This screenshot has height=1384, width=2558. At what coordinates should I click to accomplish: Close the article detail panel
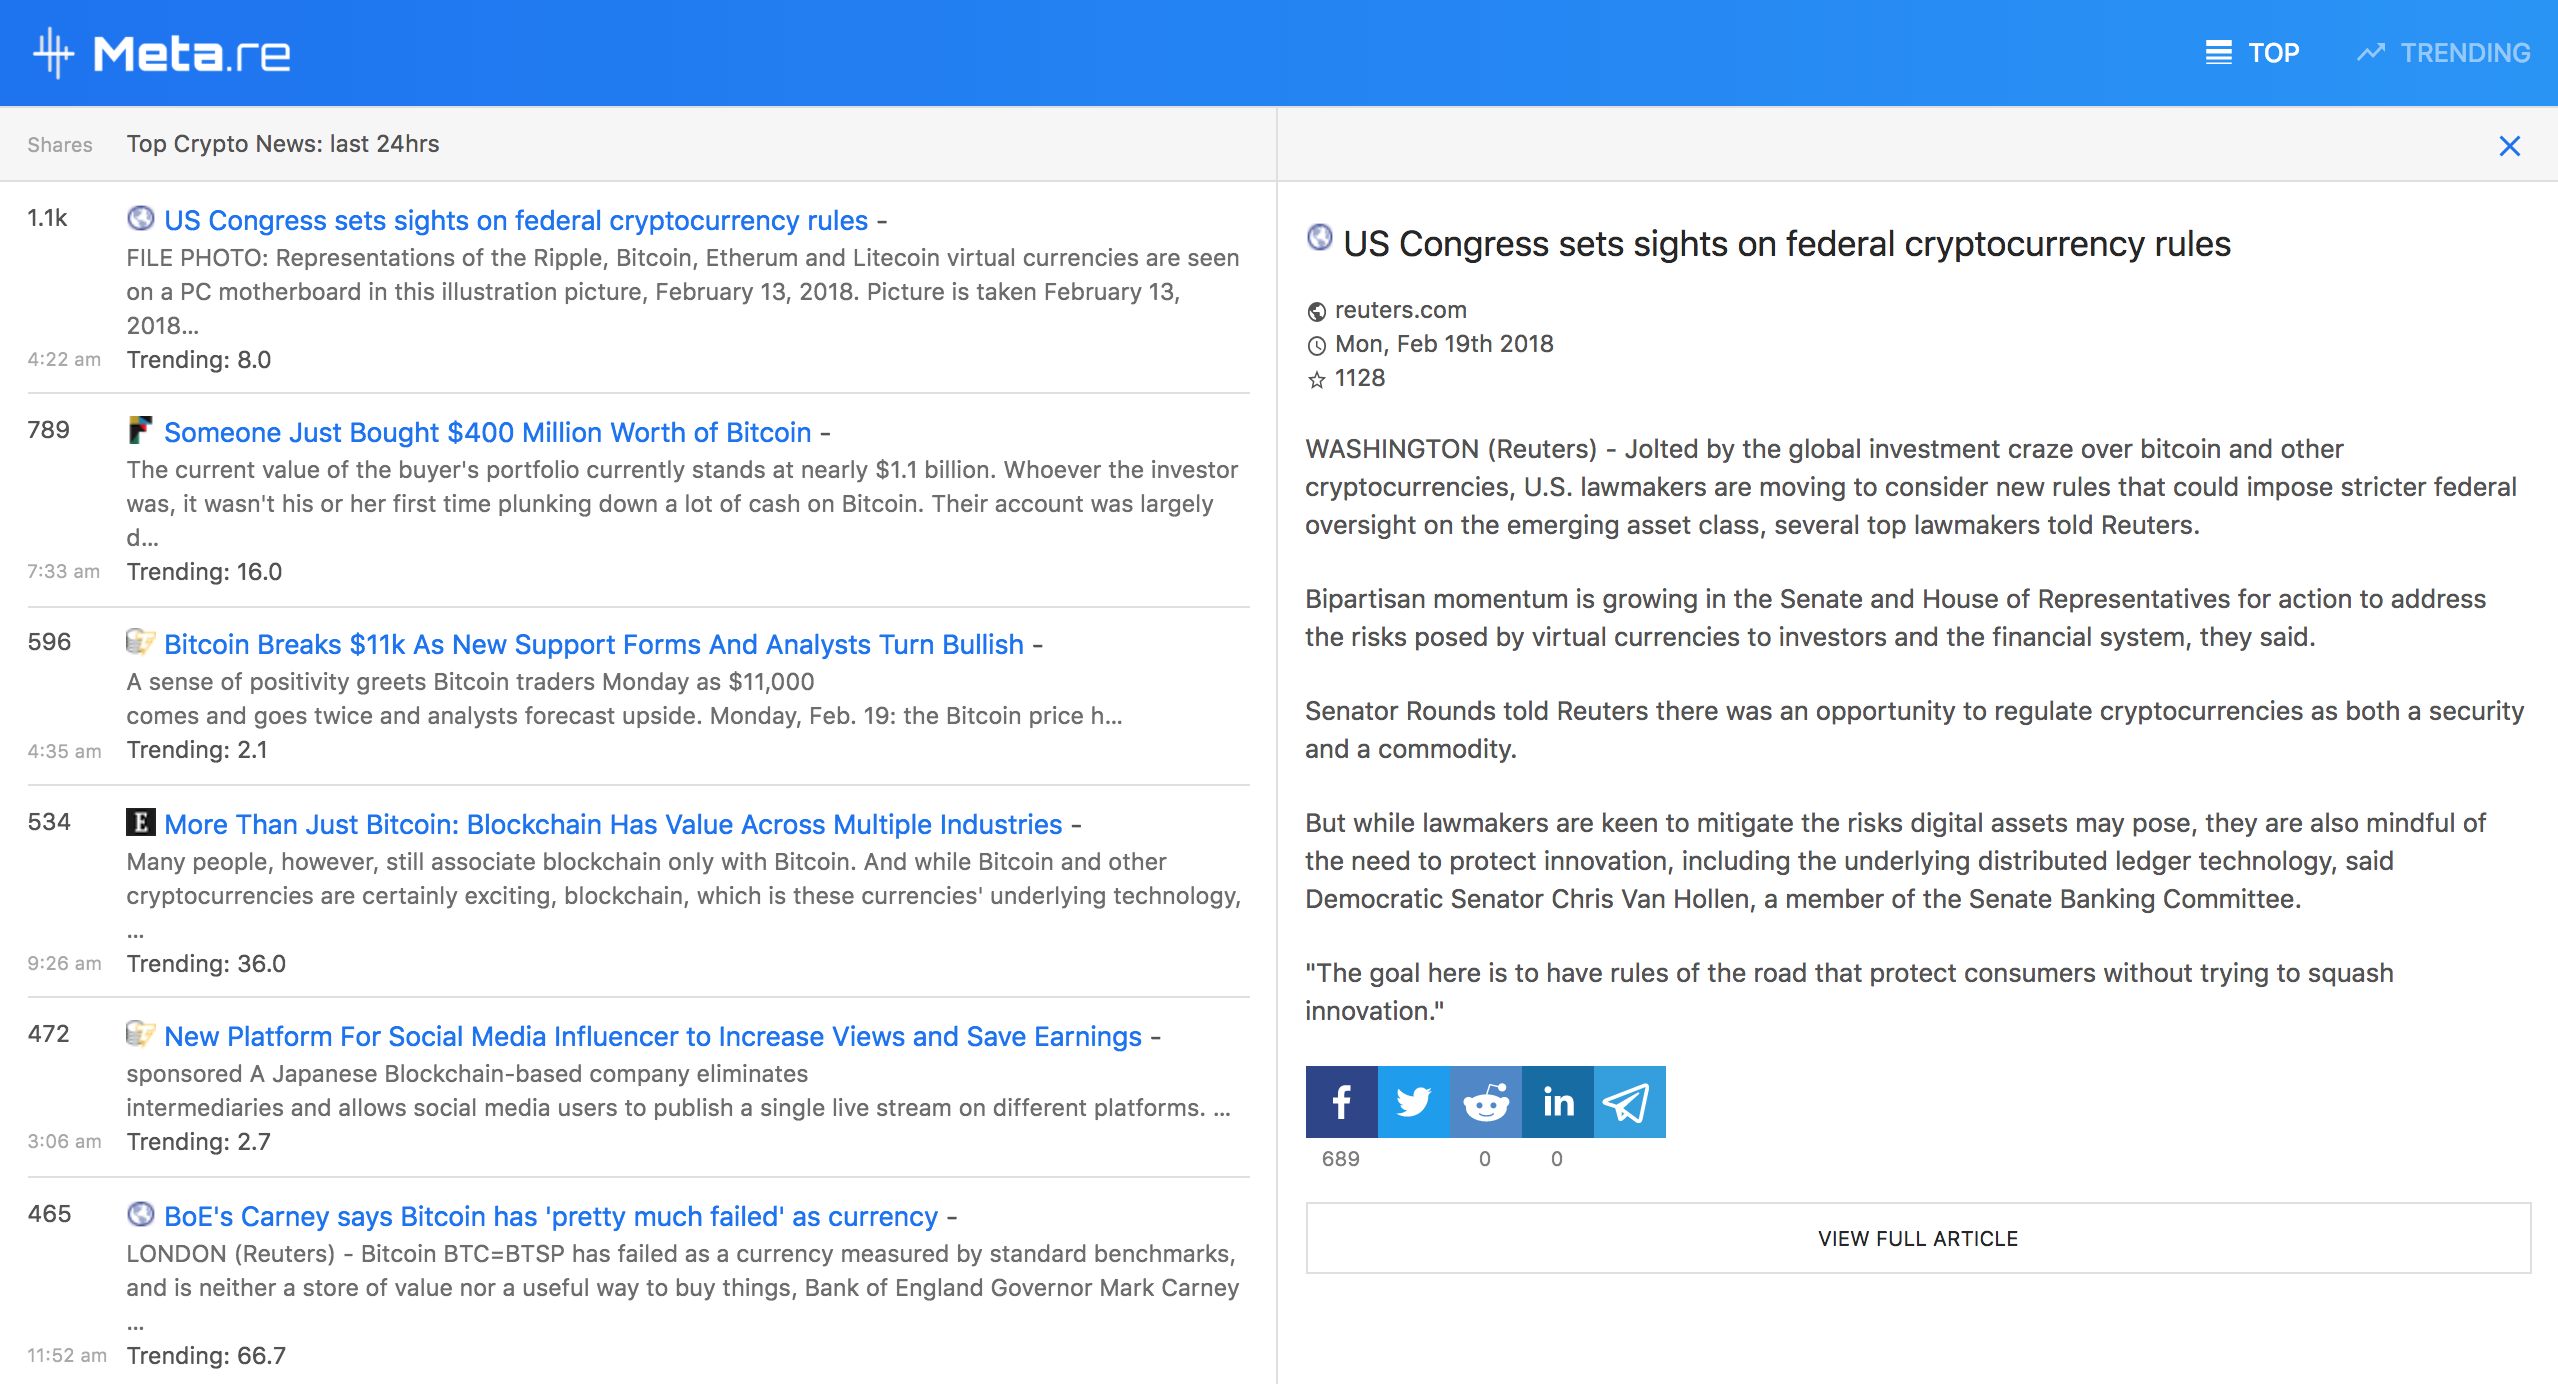[x=2510, y=146]
